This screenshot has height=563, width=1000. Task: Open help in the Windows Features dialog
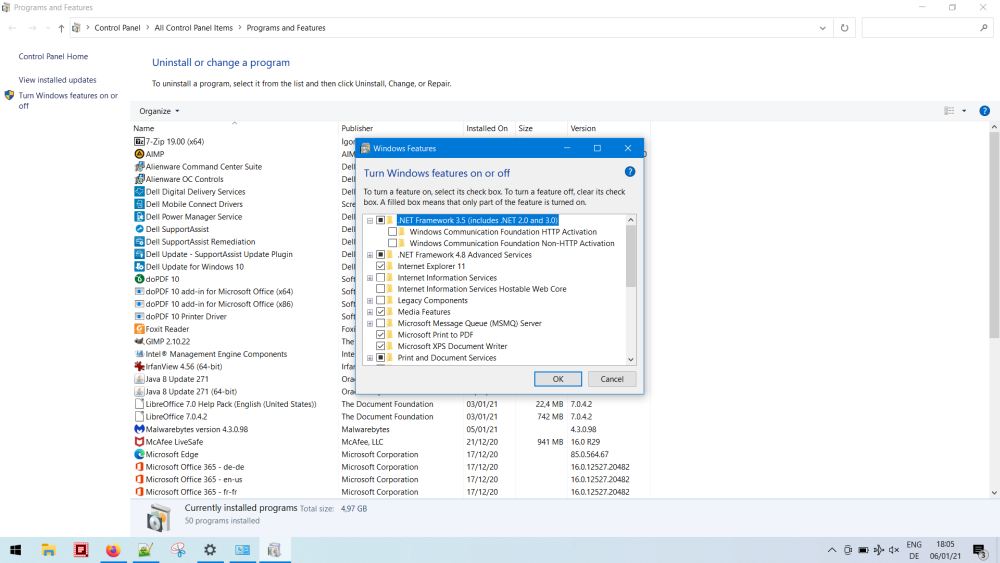tap(629, 172)
